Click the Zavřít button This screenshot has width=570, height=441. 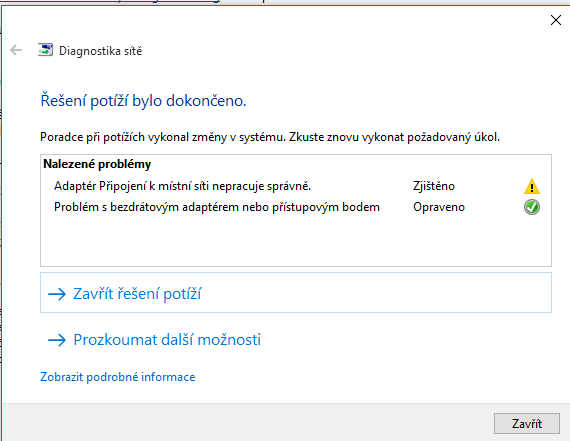click(x=526, y=423)
